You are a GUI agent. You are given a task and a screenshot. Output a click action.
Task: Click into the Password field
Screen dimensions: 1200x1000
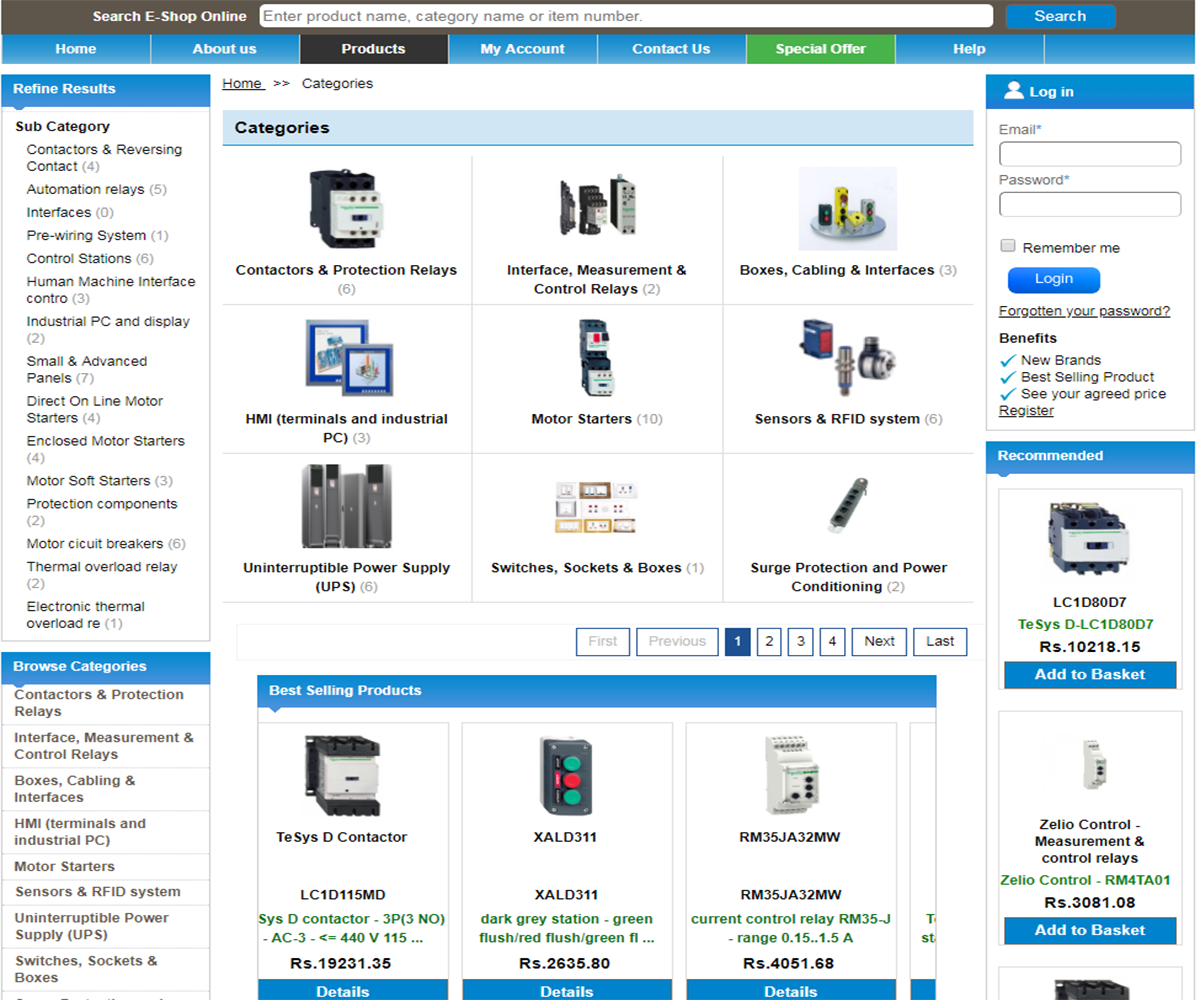coord(1090,204)
